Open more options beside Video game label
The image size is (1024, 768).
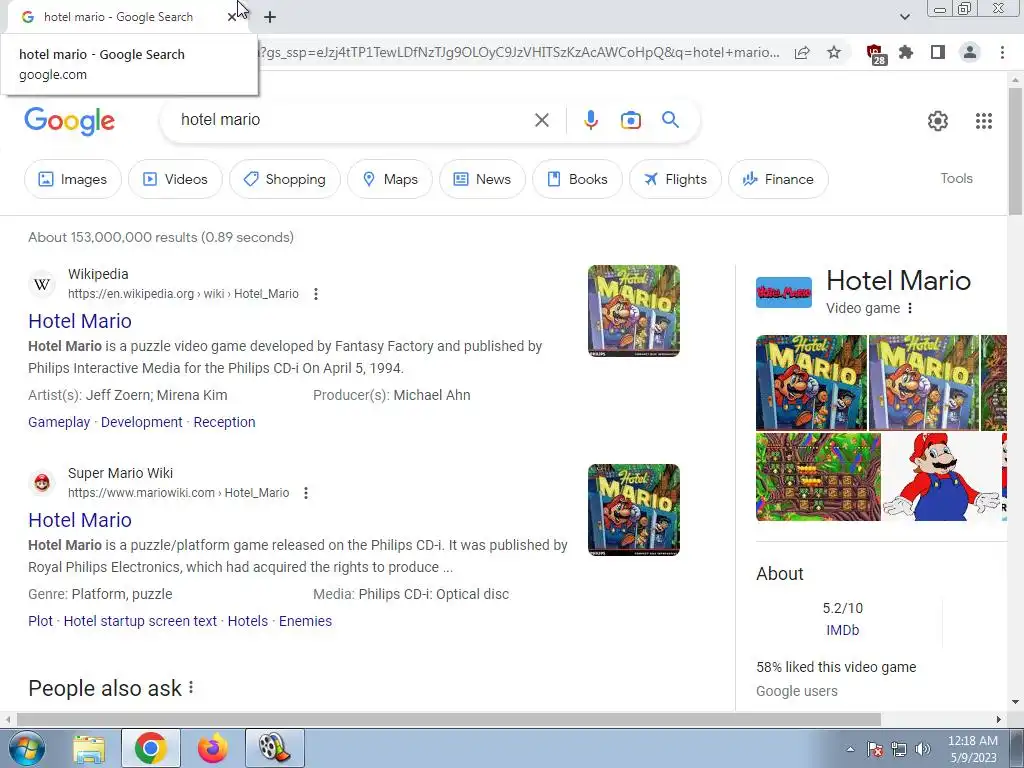click(910, 308)
